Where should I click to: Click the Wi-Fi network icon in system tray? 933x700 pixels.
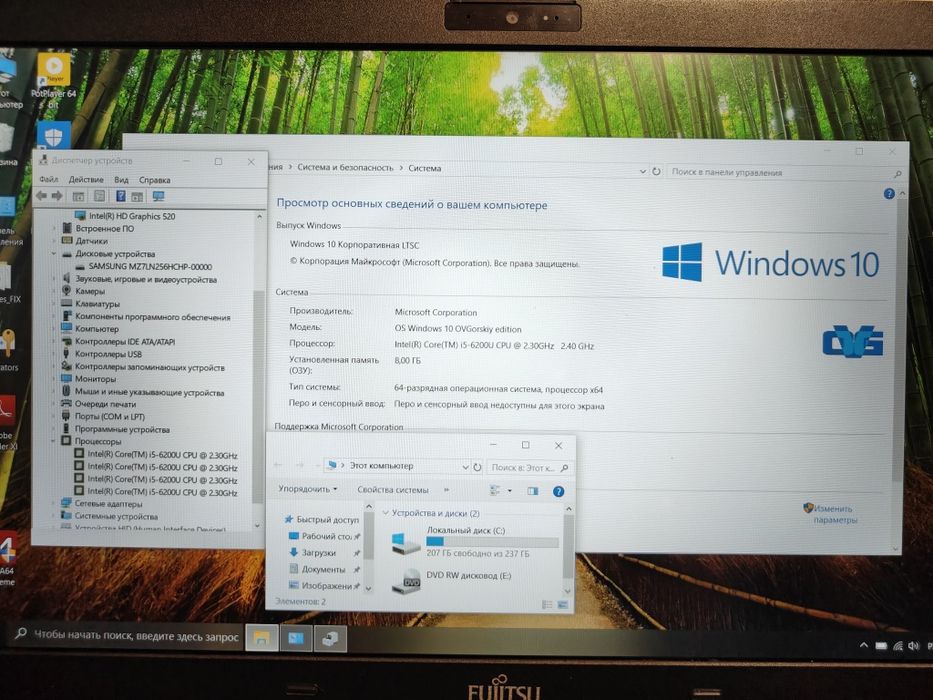pos(898,646)
